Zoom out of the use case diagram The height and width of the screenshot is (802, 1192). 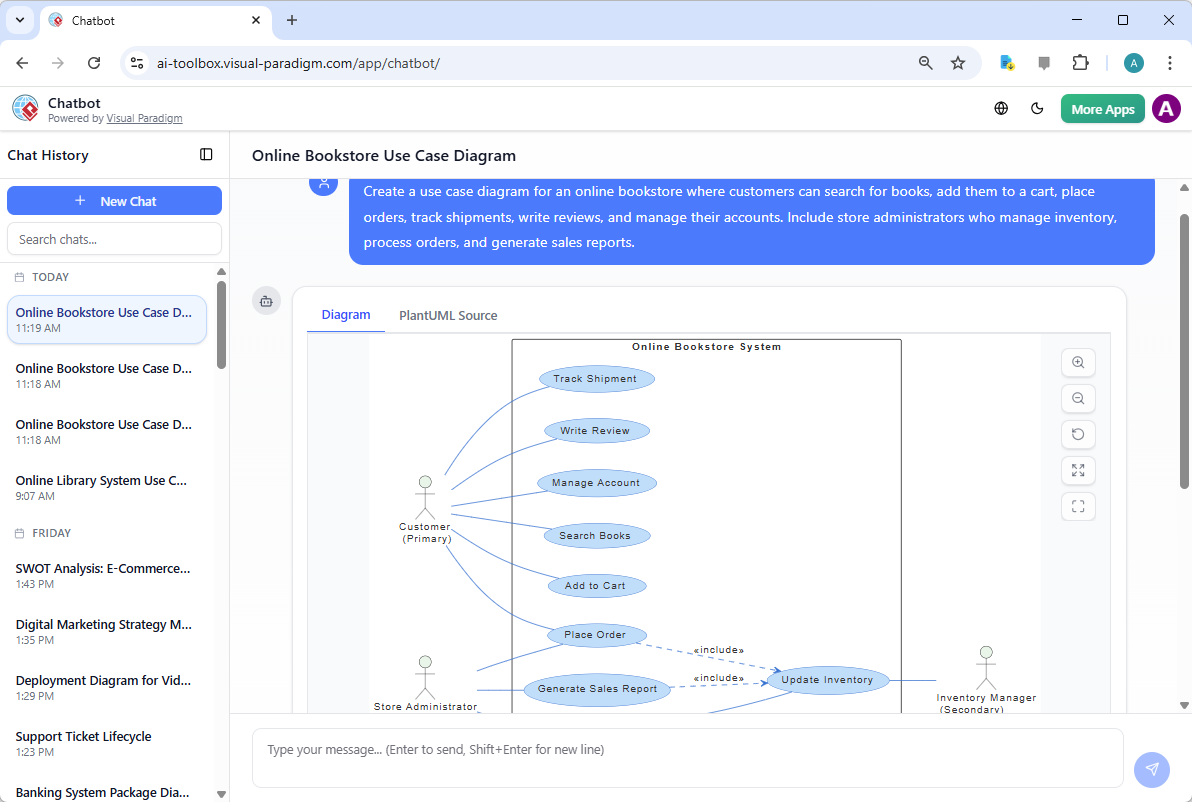point(1078,398)
